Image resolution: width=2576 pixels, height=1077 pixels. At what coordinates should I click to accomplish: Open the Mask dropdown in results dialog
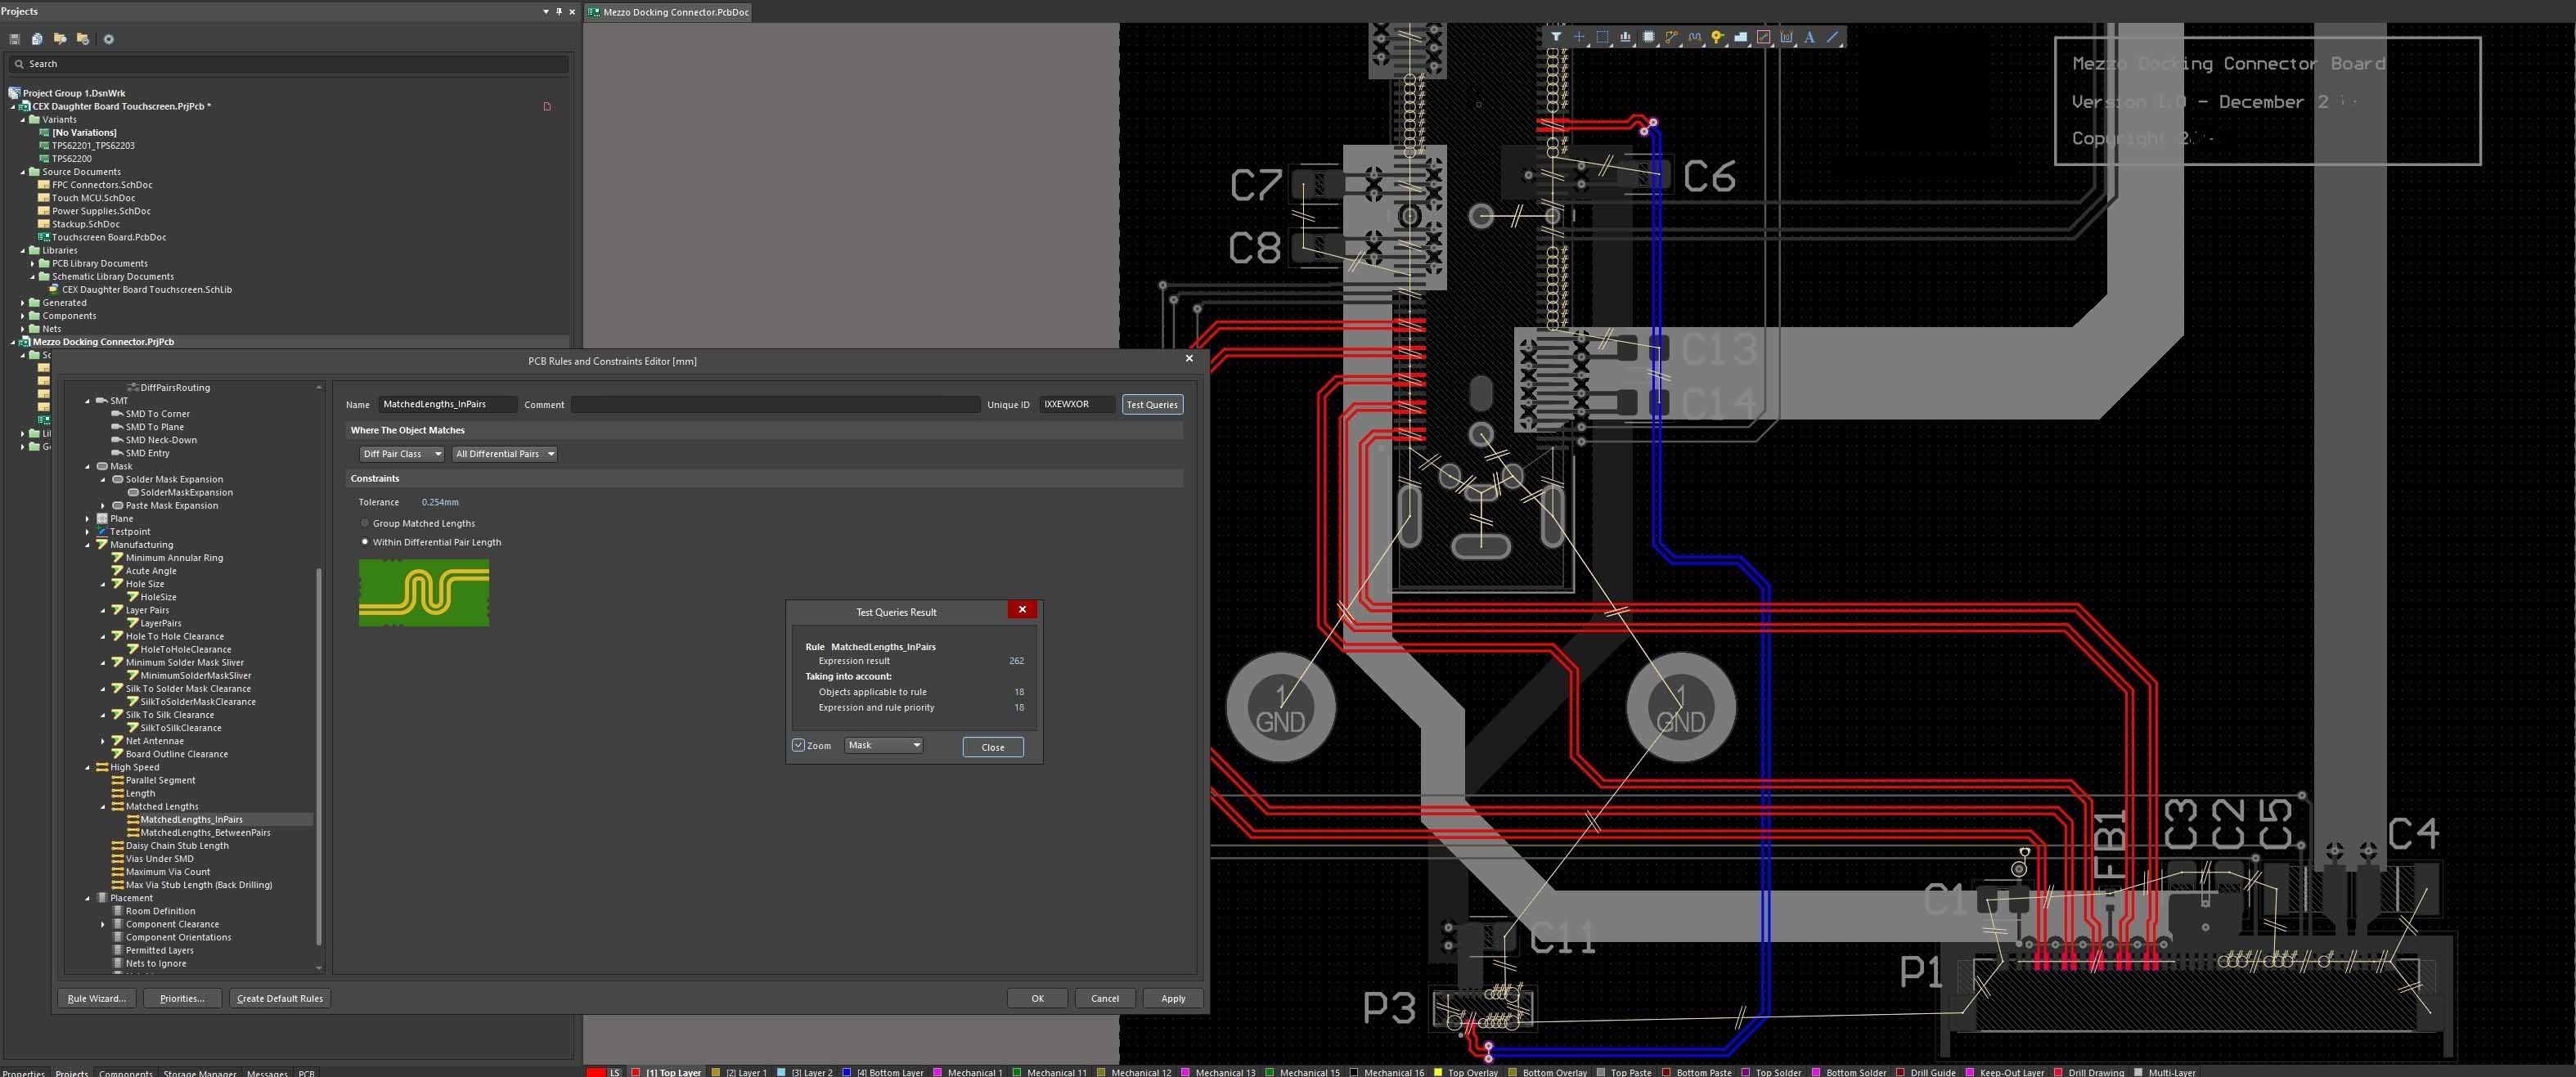pos(883,745)
